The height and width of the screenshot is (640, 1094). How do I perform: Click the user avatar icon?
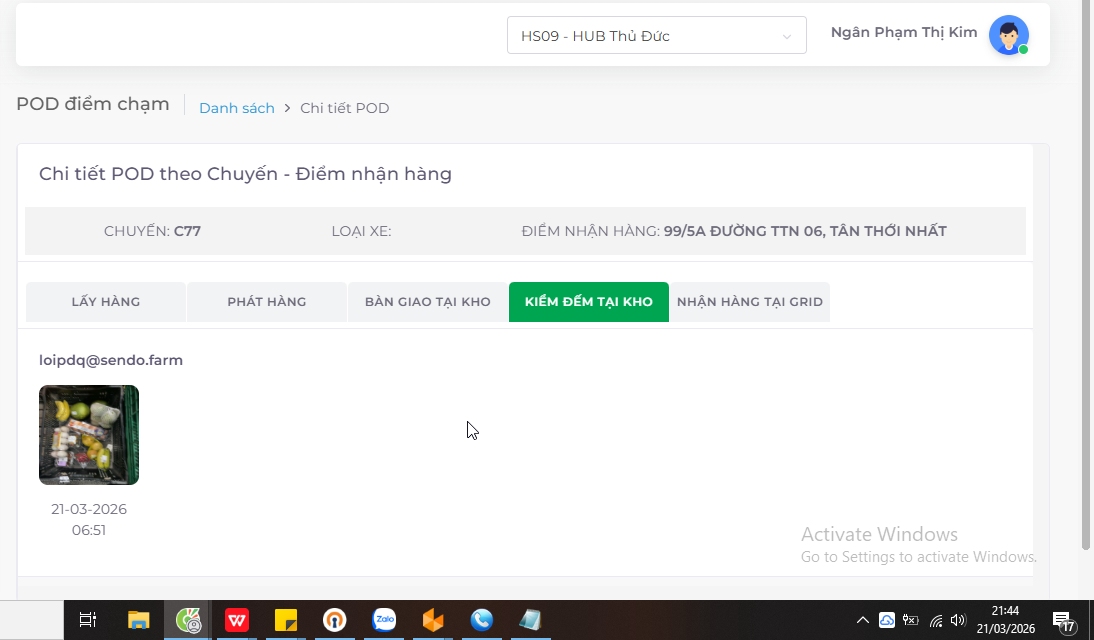click(x=1008, y=35)
